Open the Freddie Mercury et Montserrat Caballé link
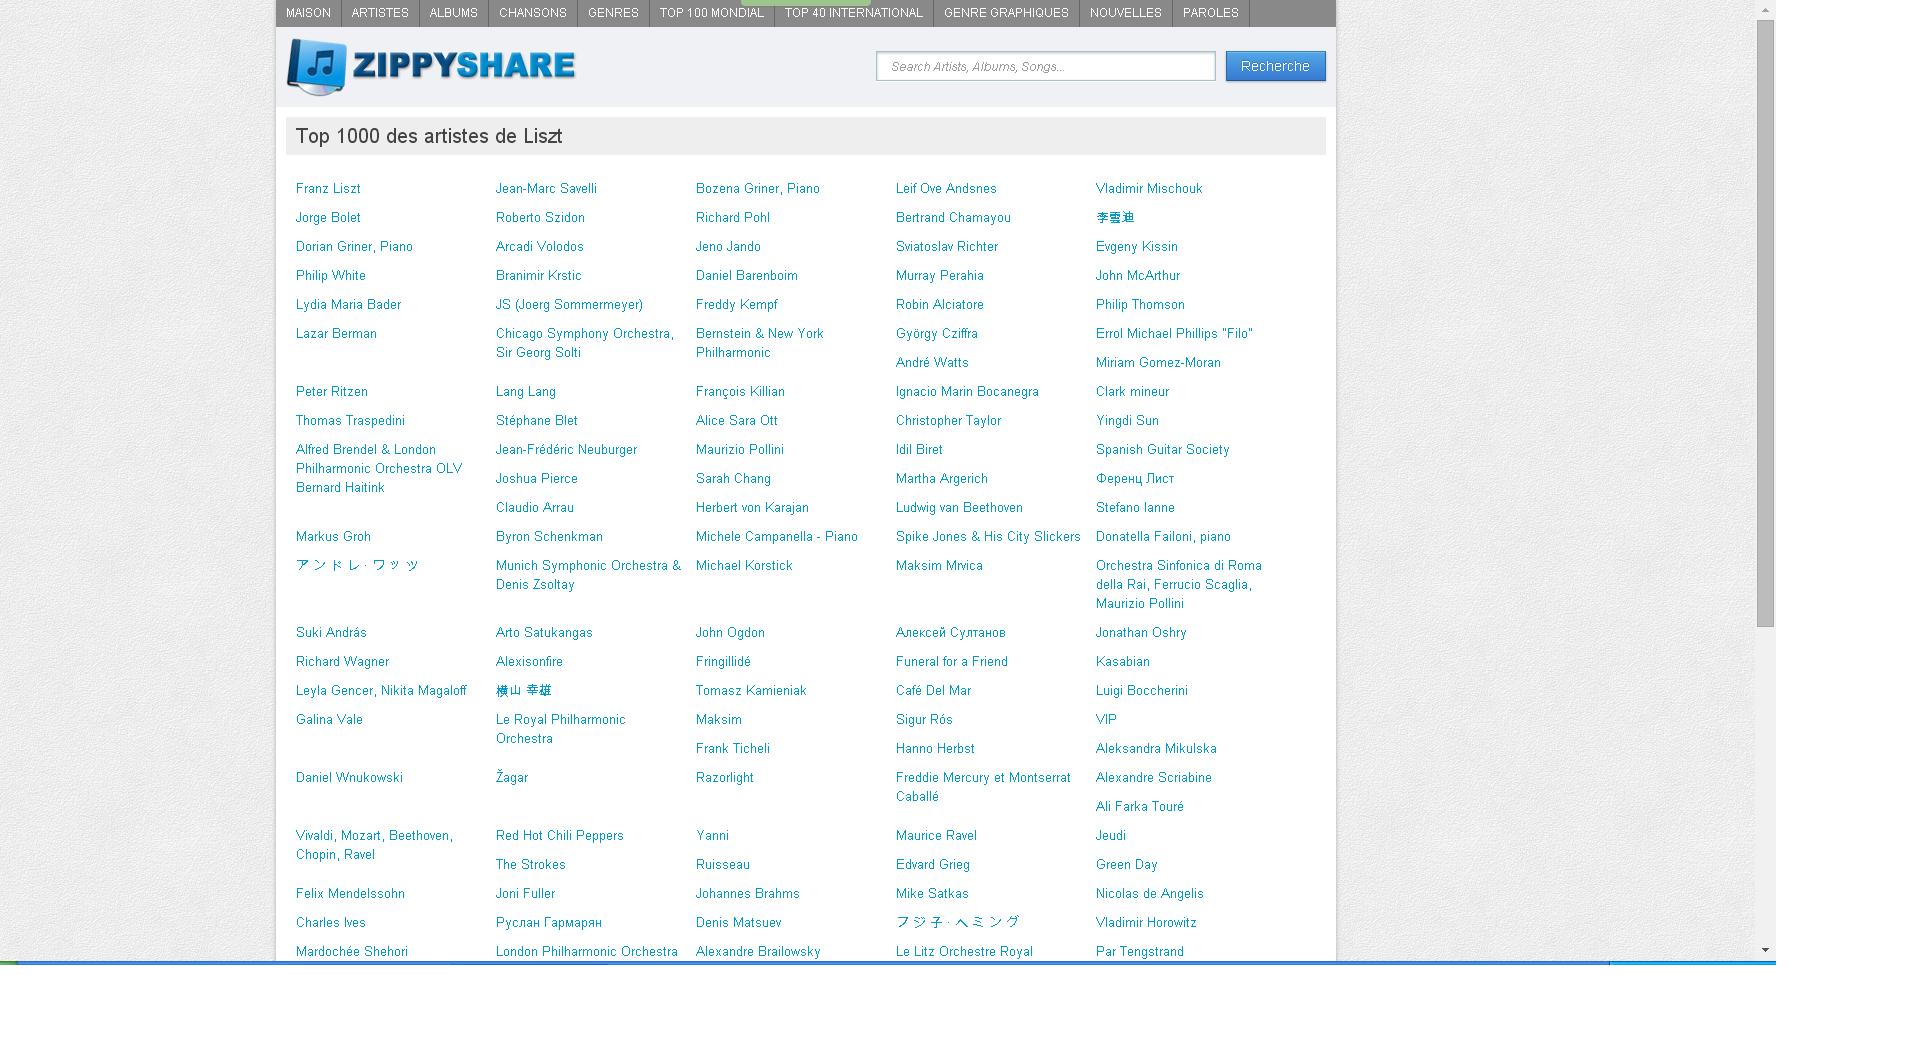This screenshot has width=1920, height=1051. pos(983,787)
